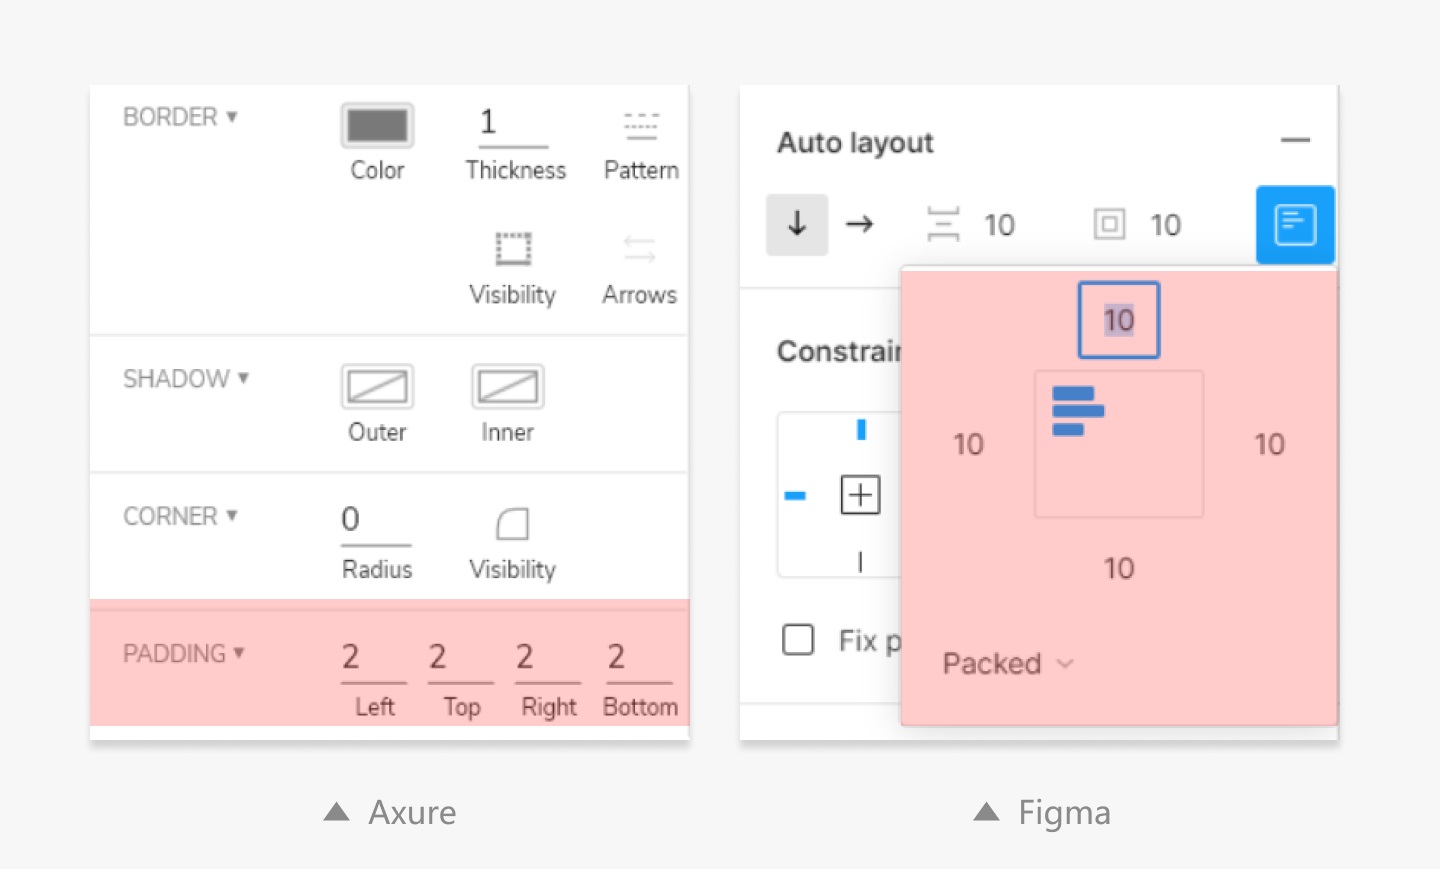Image resolution: width=1440 pixels, height=869 pixels.
Task: Open the Inner shadow settings
Action: 507,387
